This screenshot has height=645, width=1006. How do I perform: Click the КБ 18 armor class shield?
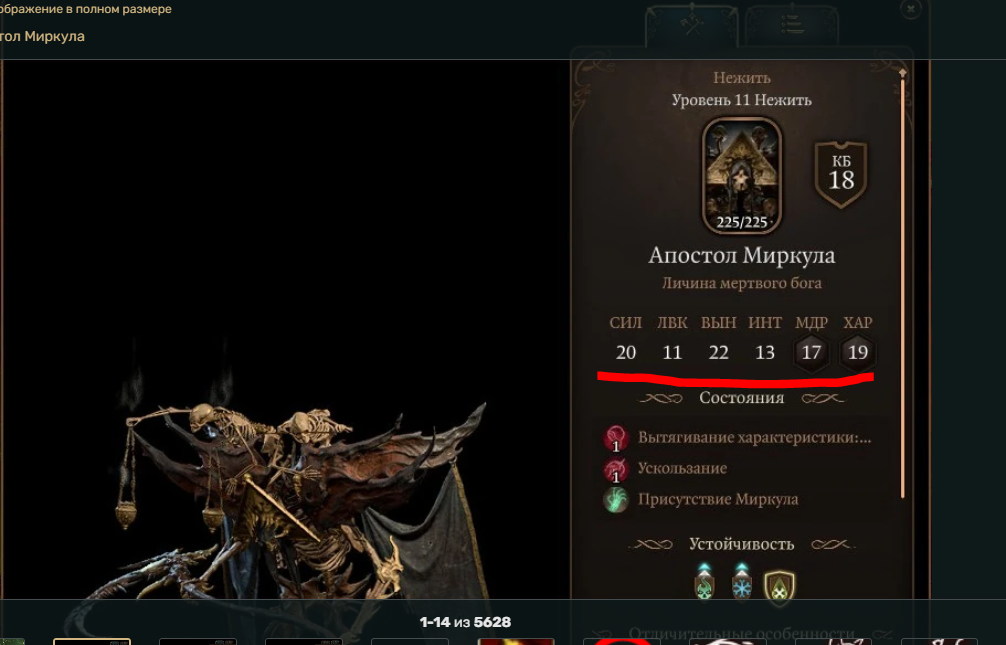coord(841,174)
